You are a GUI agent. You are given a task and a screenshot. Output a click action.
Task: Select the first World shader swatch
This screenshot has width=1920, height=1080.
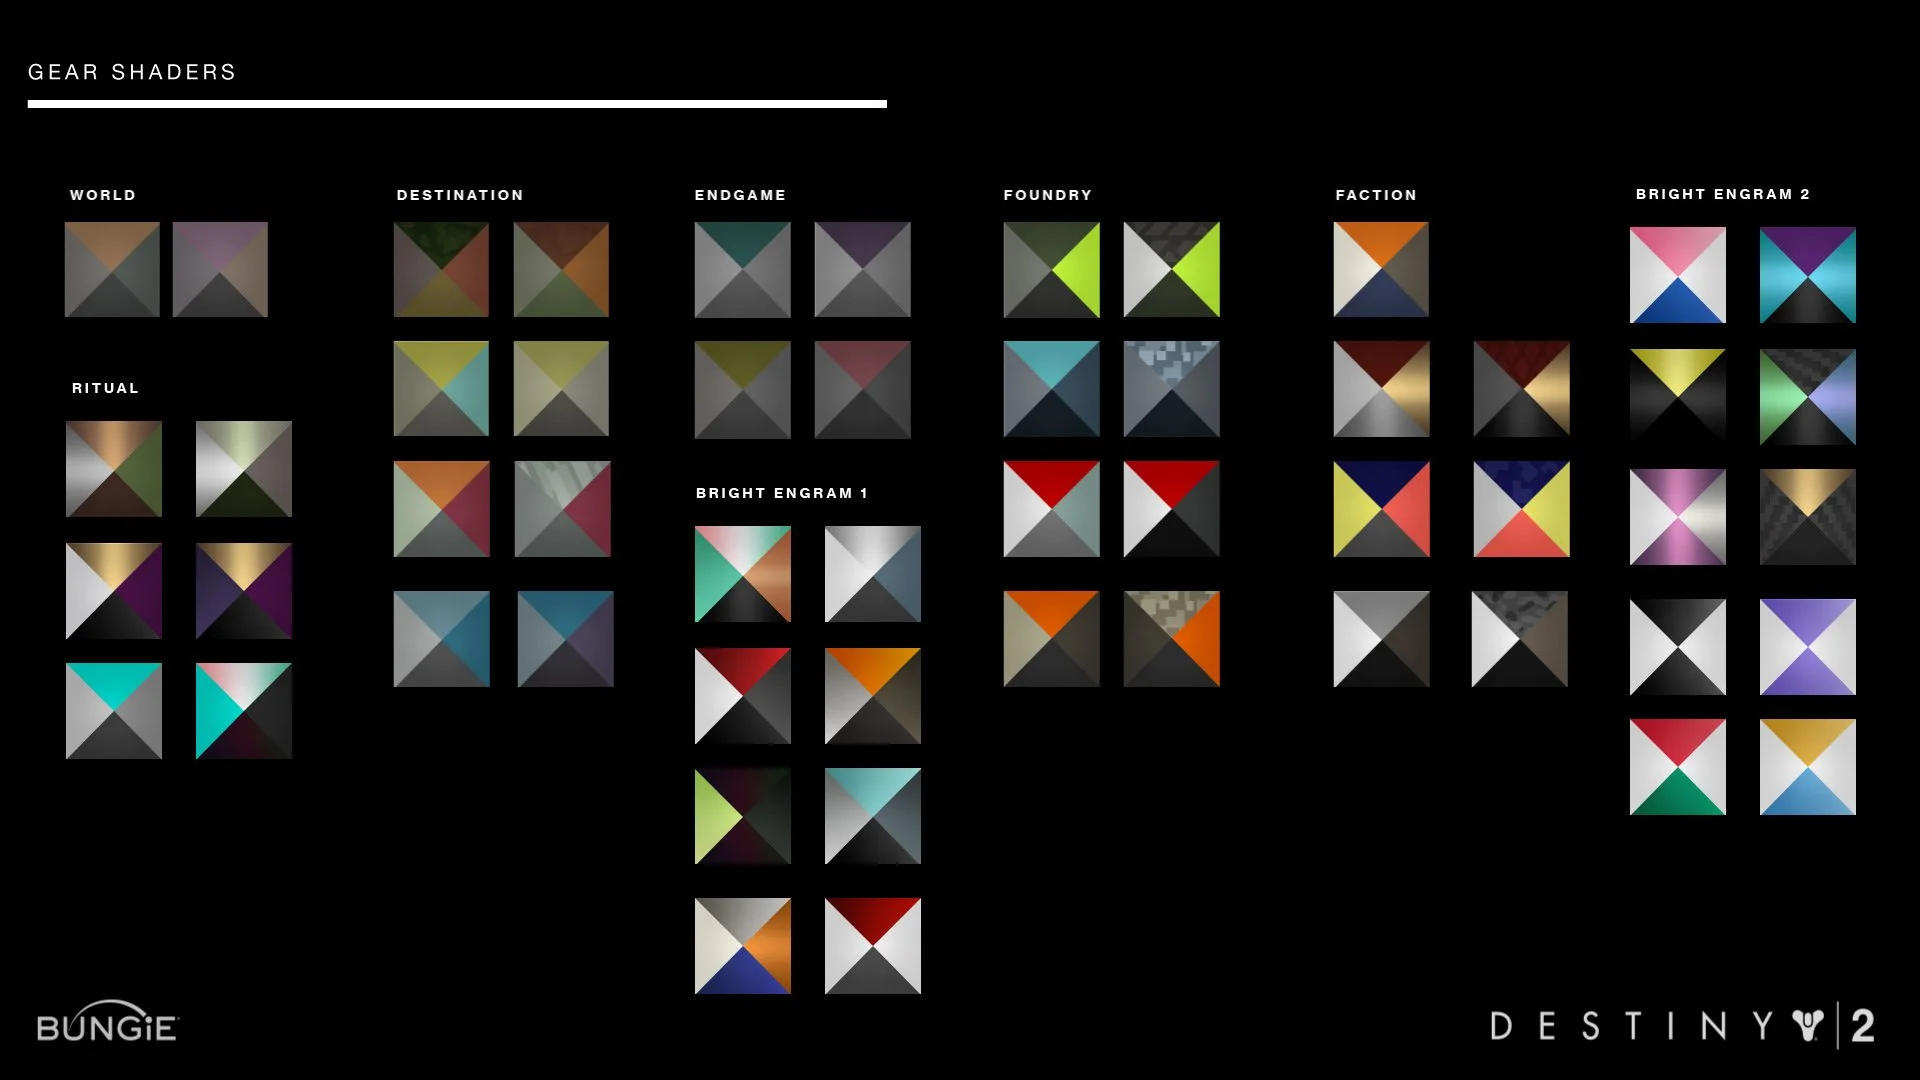click(112, 270)
